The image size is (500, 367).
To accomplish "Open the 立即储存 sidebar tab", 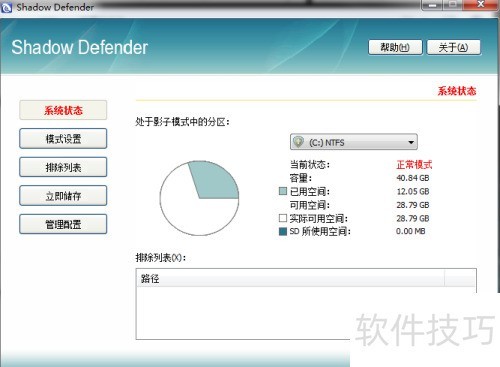I will (63, 196).
